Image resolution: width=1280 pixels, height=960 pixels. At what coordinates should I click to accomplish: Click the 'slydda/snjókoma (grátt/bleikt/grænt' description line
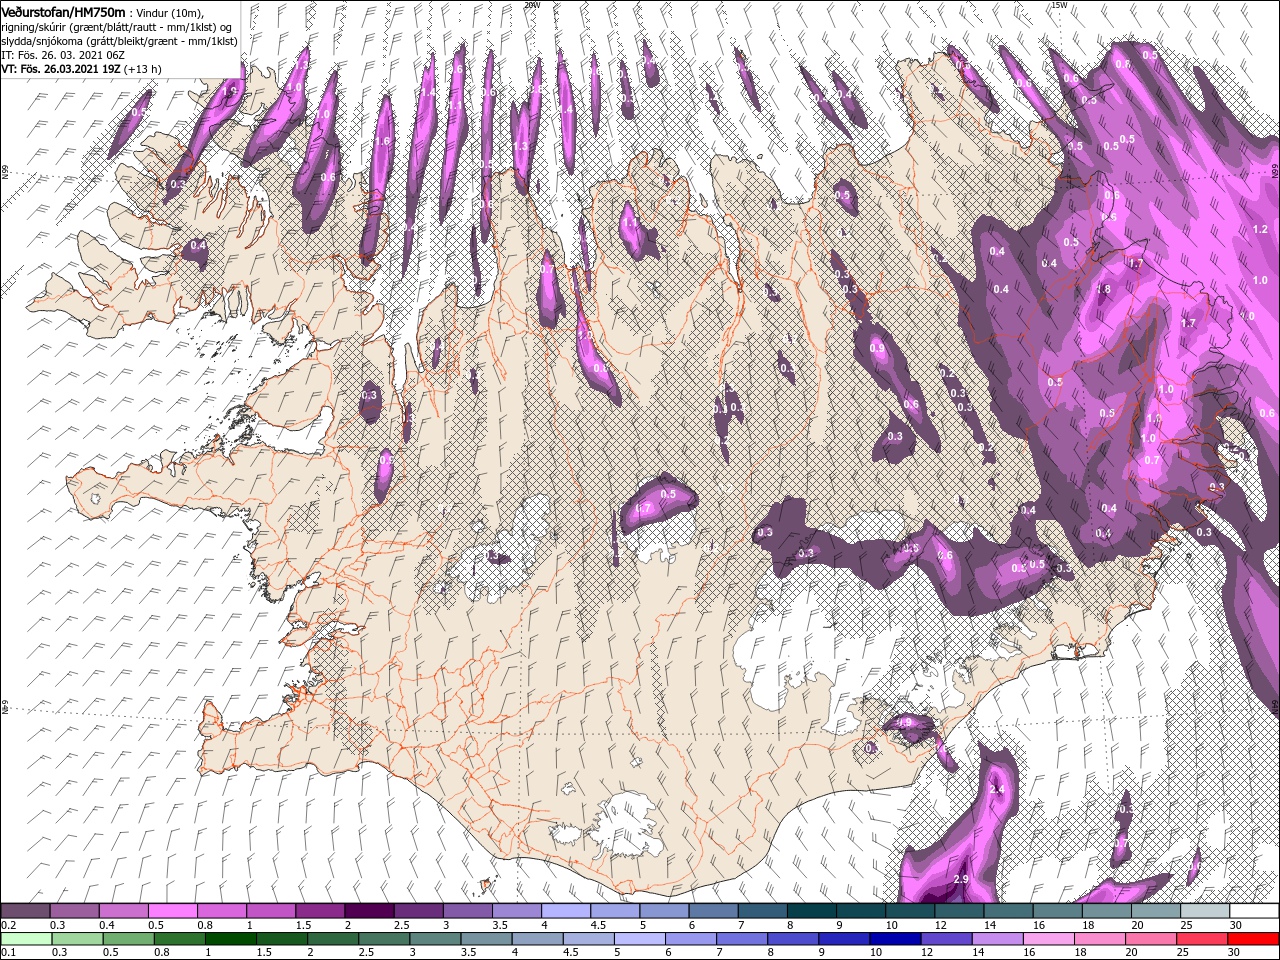click(119, 41)
